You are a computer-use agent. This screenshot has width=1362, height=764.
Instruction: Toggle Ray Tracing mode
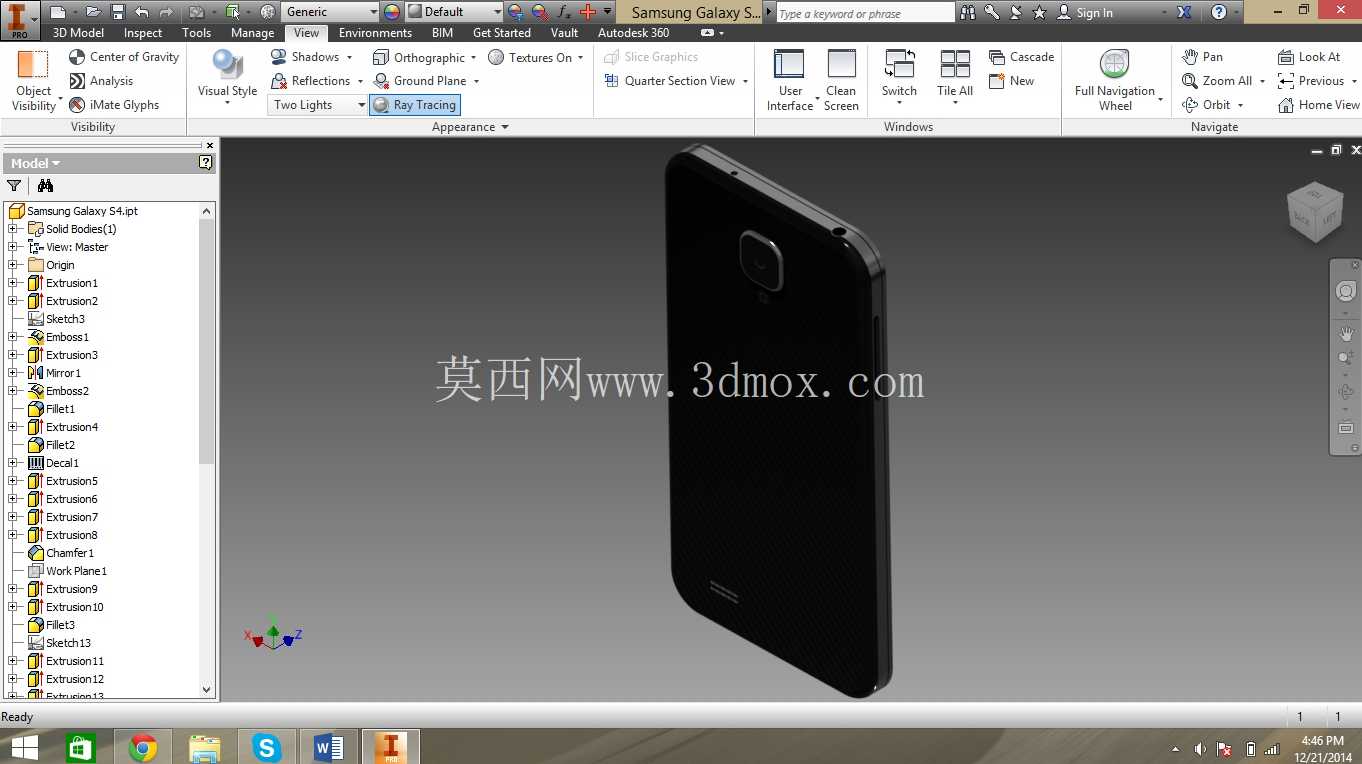414,105
